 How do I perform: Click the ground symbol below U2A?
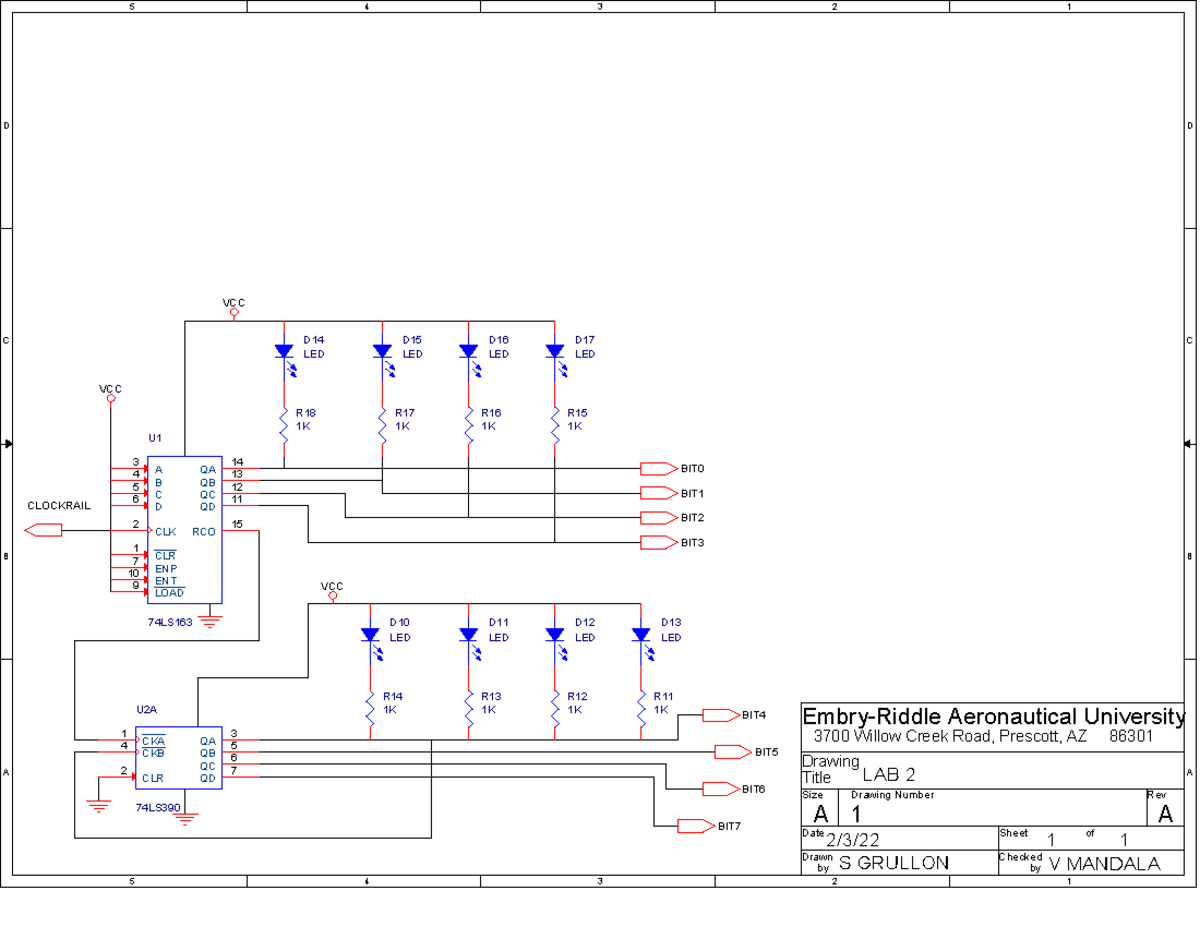click(185, 818)
